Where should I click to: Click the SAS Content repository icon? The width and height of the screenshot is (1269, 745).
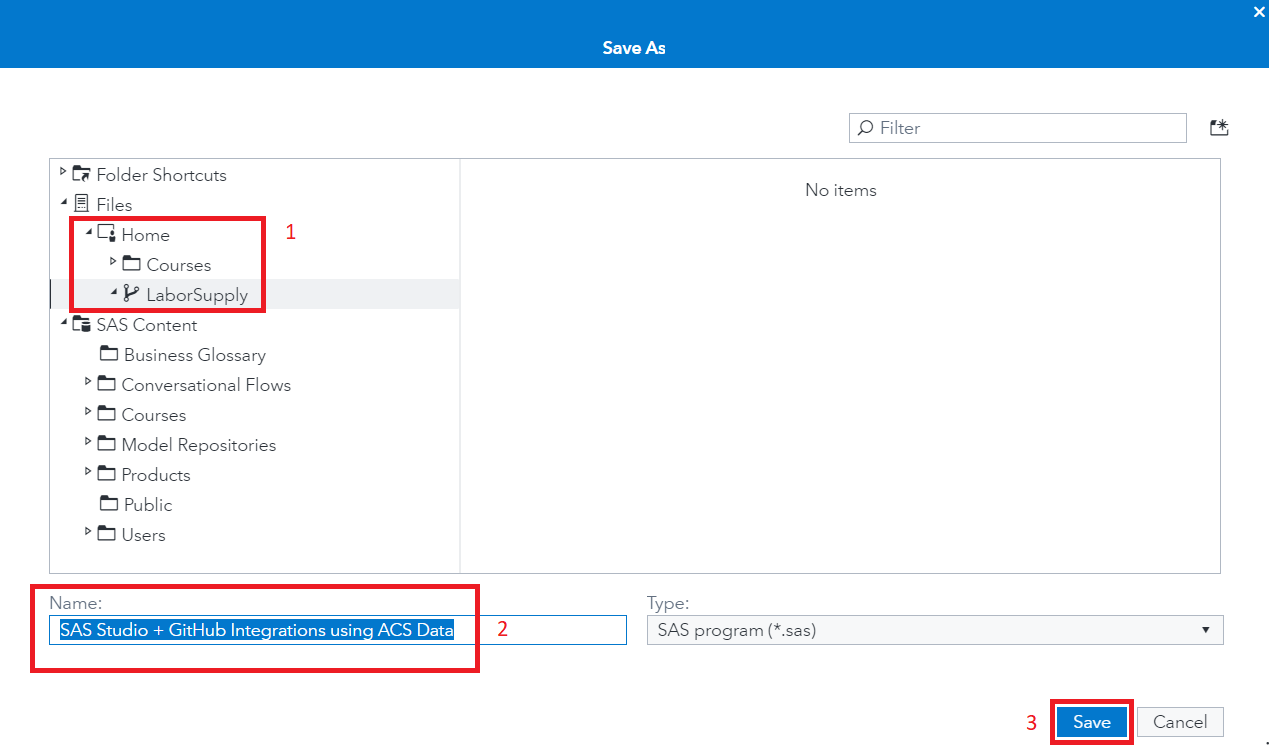(x=82, y=324)
